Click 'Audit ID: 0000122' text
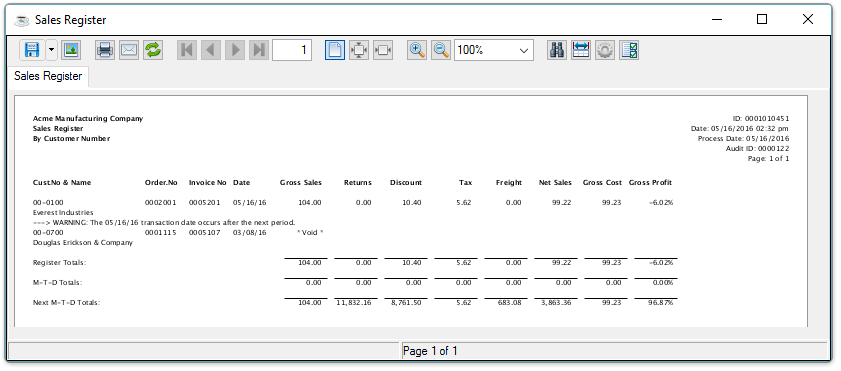 coord(757,149)
